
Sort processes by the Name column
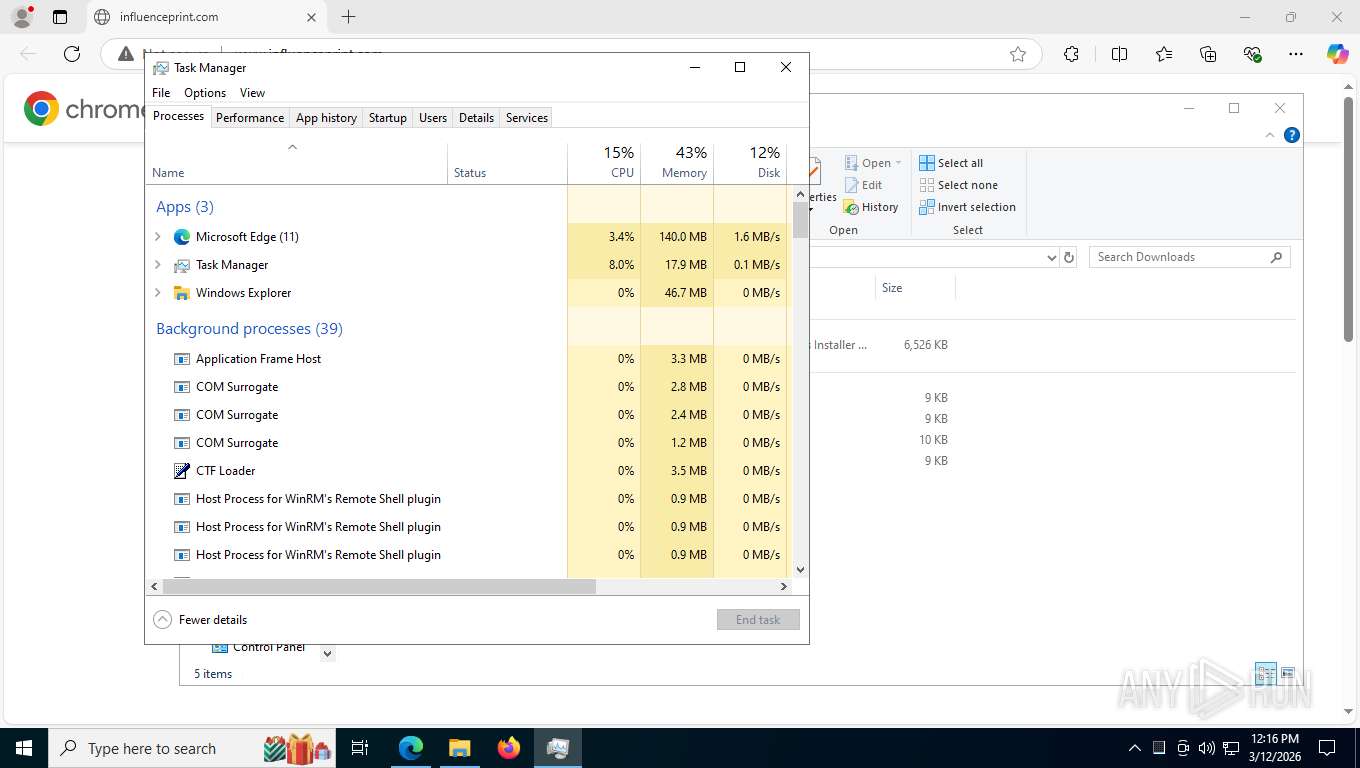pyautogui.click(x=297, y=163)
